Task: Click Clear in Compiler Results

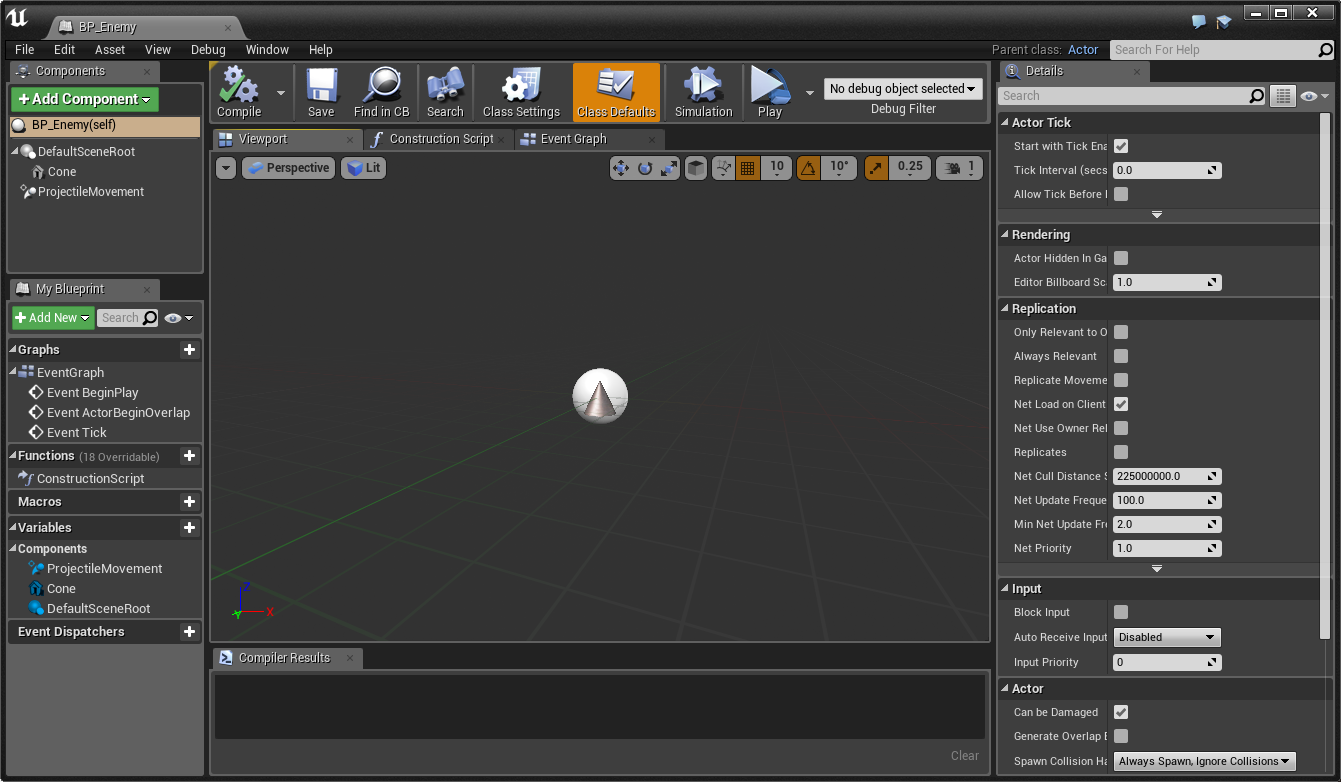Action: [965, 755]
